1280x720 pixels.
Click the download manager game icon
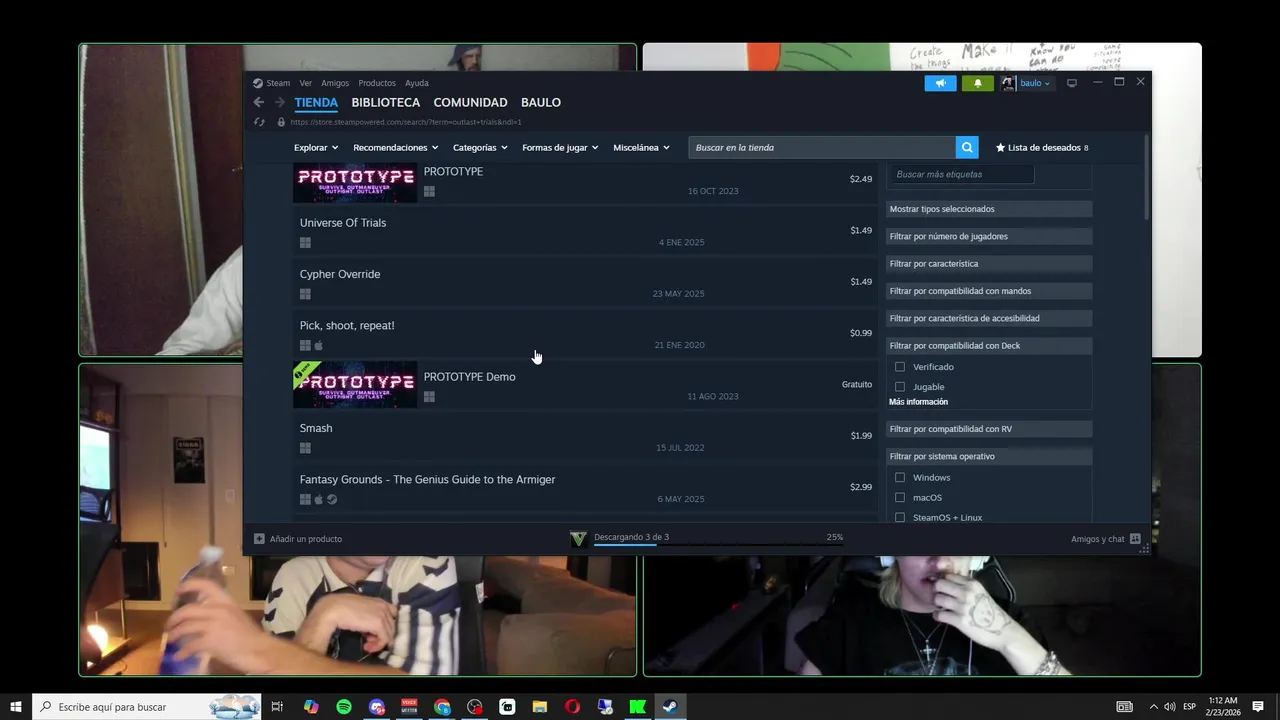578,538
